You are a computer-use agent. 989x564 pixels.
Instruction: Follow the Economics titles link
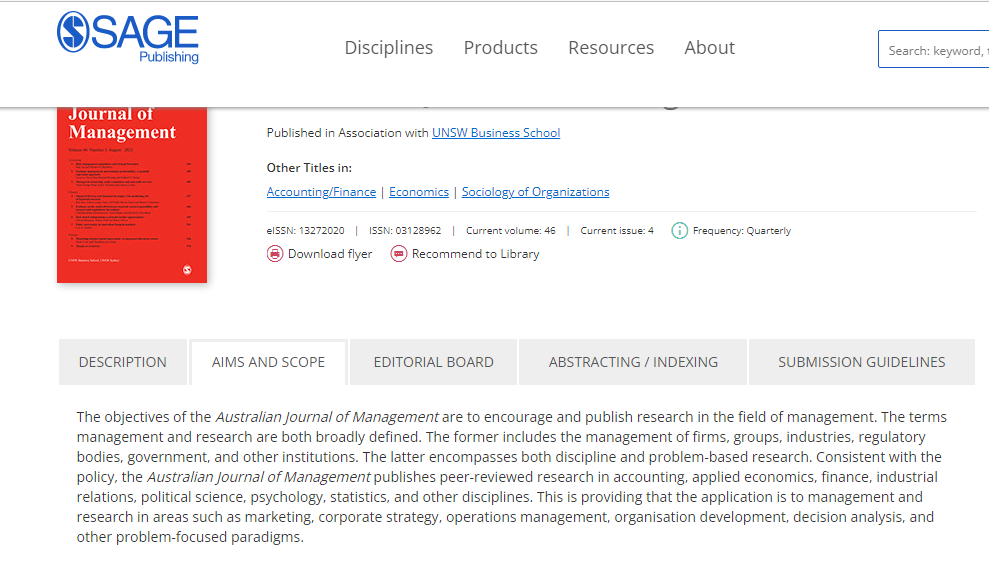(419, 192)
